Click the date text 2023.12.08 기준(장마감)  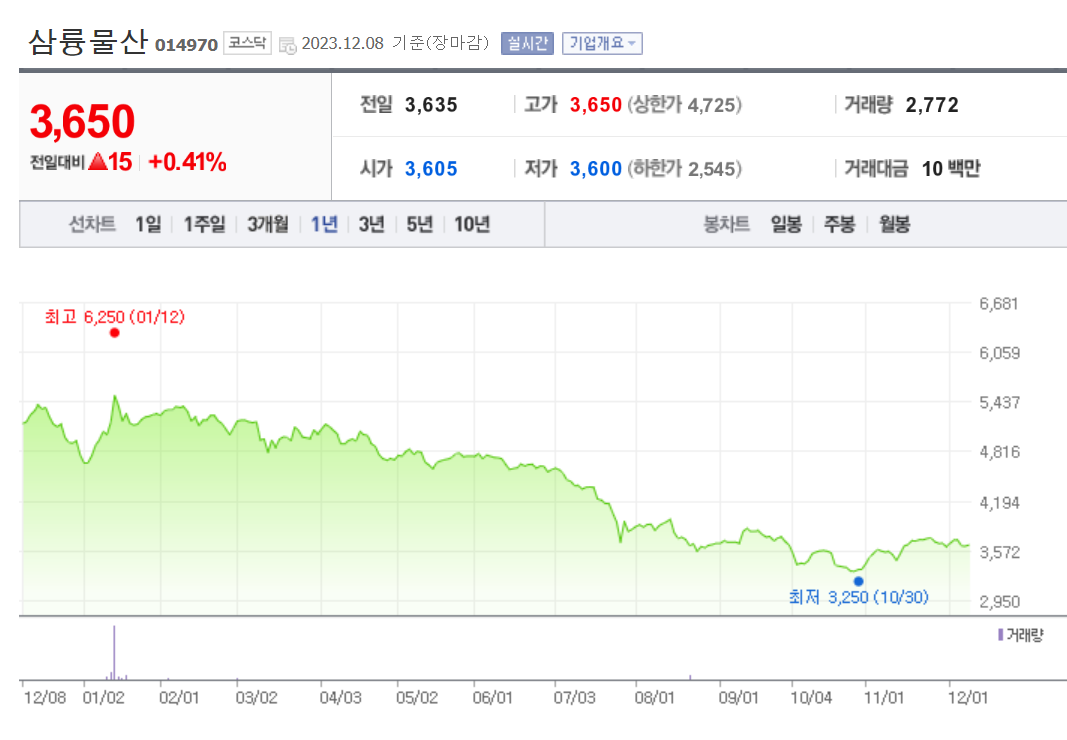pyautogui.click(x=395, y=43)
